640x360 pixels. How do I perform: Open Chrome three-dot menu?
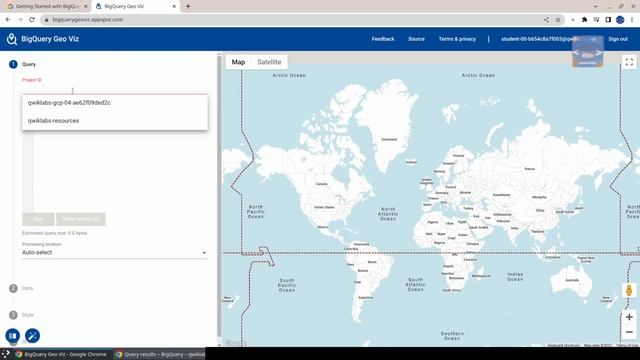(x=632, y=20)
